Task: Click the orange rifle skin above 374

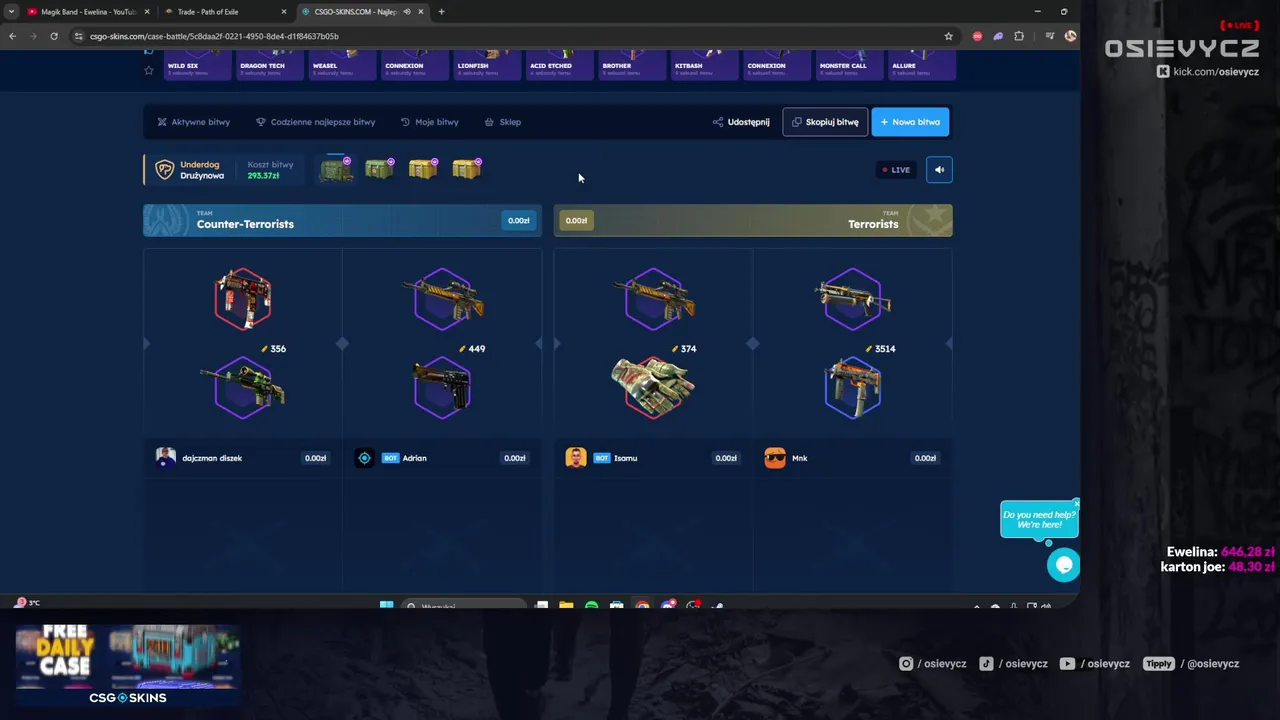Action: 653,298
